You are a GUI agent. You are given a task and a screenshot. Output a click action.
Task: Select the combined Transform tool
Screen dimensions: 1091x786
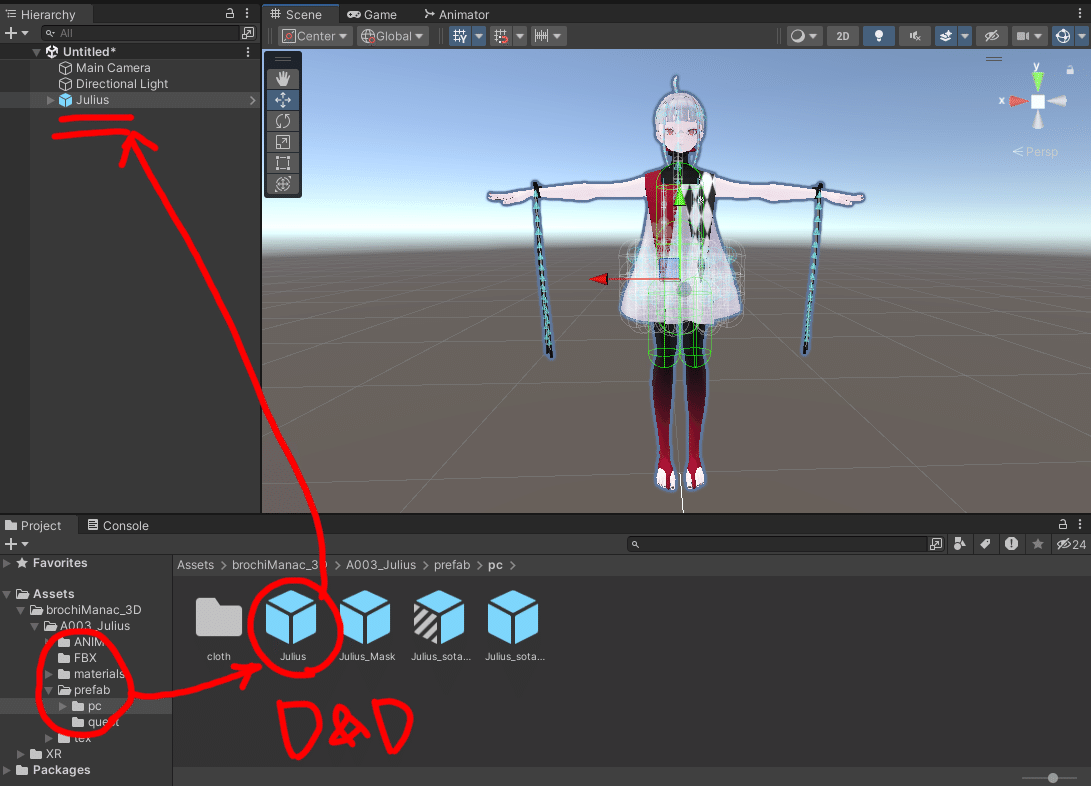pos(282,184)
